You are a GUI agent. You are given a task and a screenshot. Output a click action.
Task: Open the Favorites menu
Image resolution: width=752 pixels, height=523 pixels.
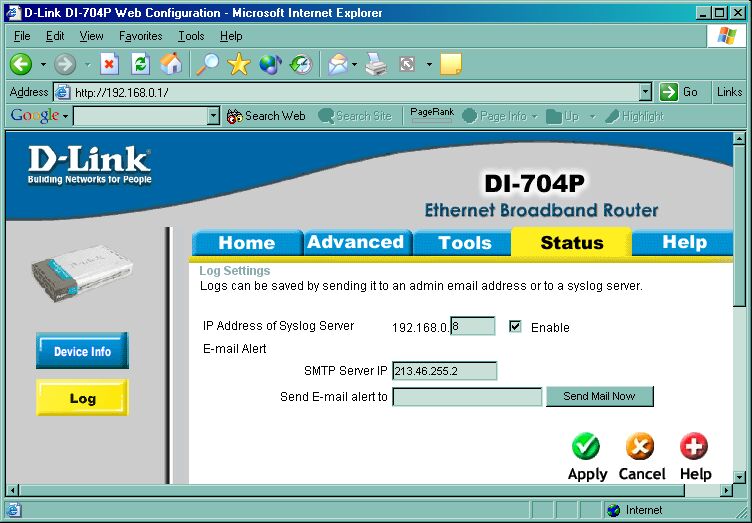coord(141,36)
